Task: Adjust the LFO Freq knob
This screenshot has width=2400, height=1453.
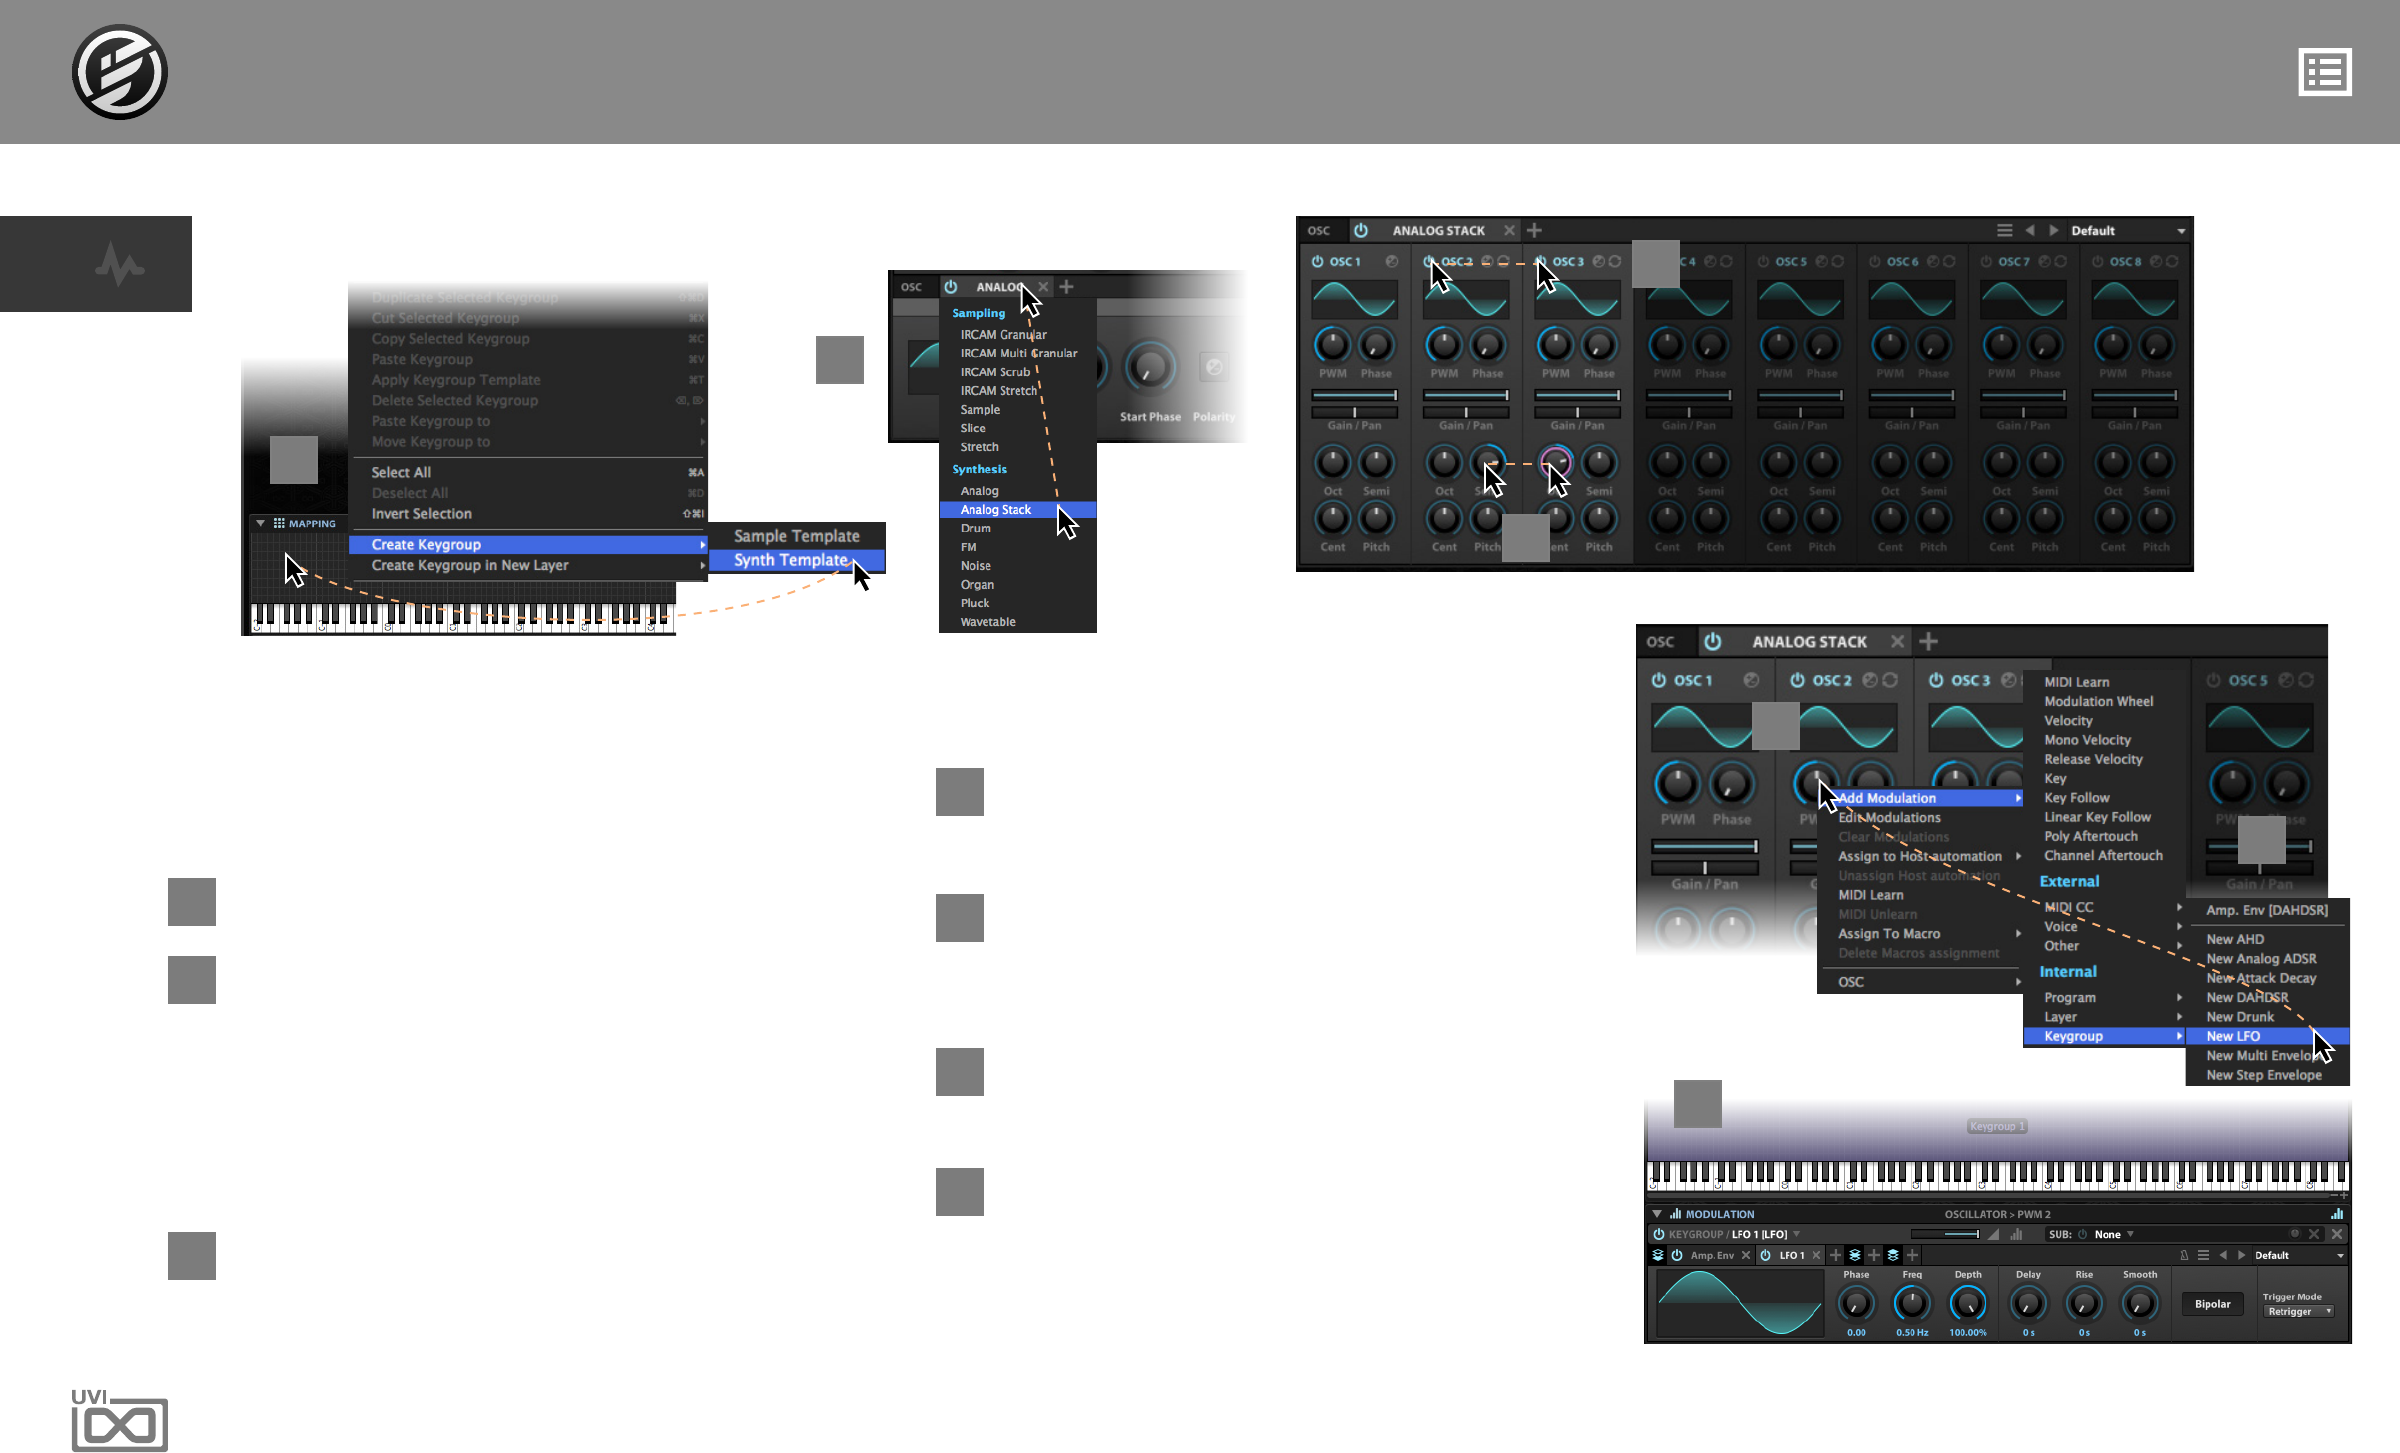Action: pos(1912,1303)
